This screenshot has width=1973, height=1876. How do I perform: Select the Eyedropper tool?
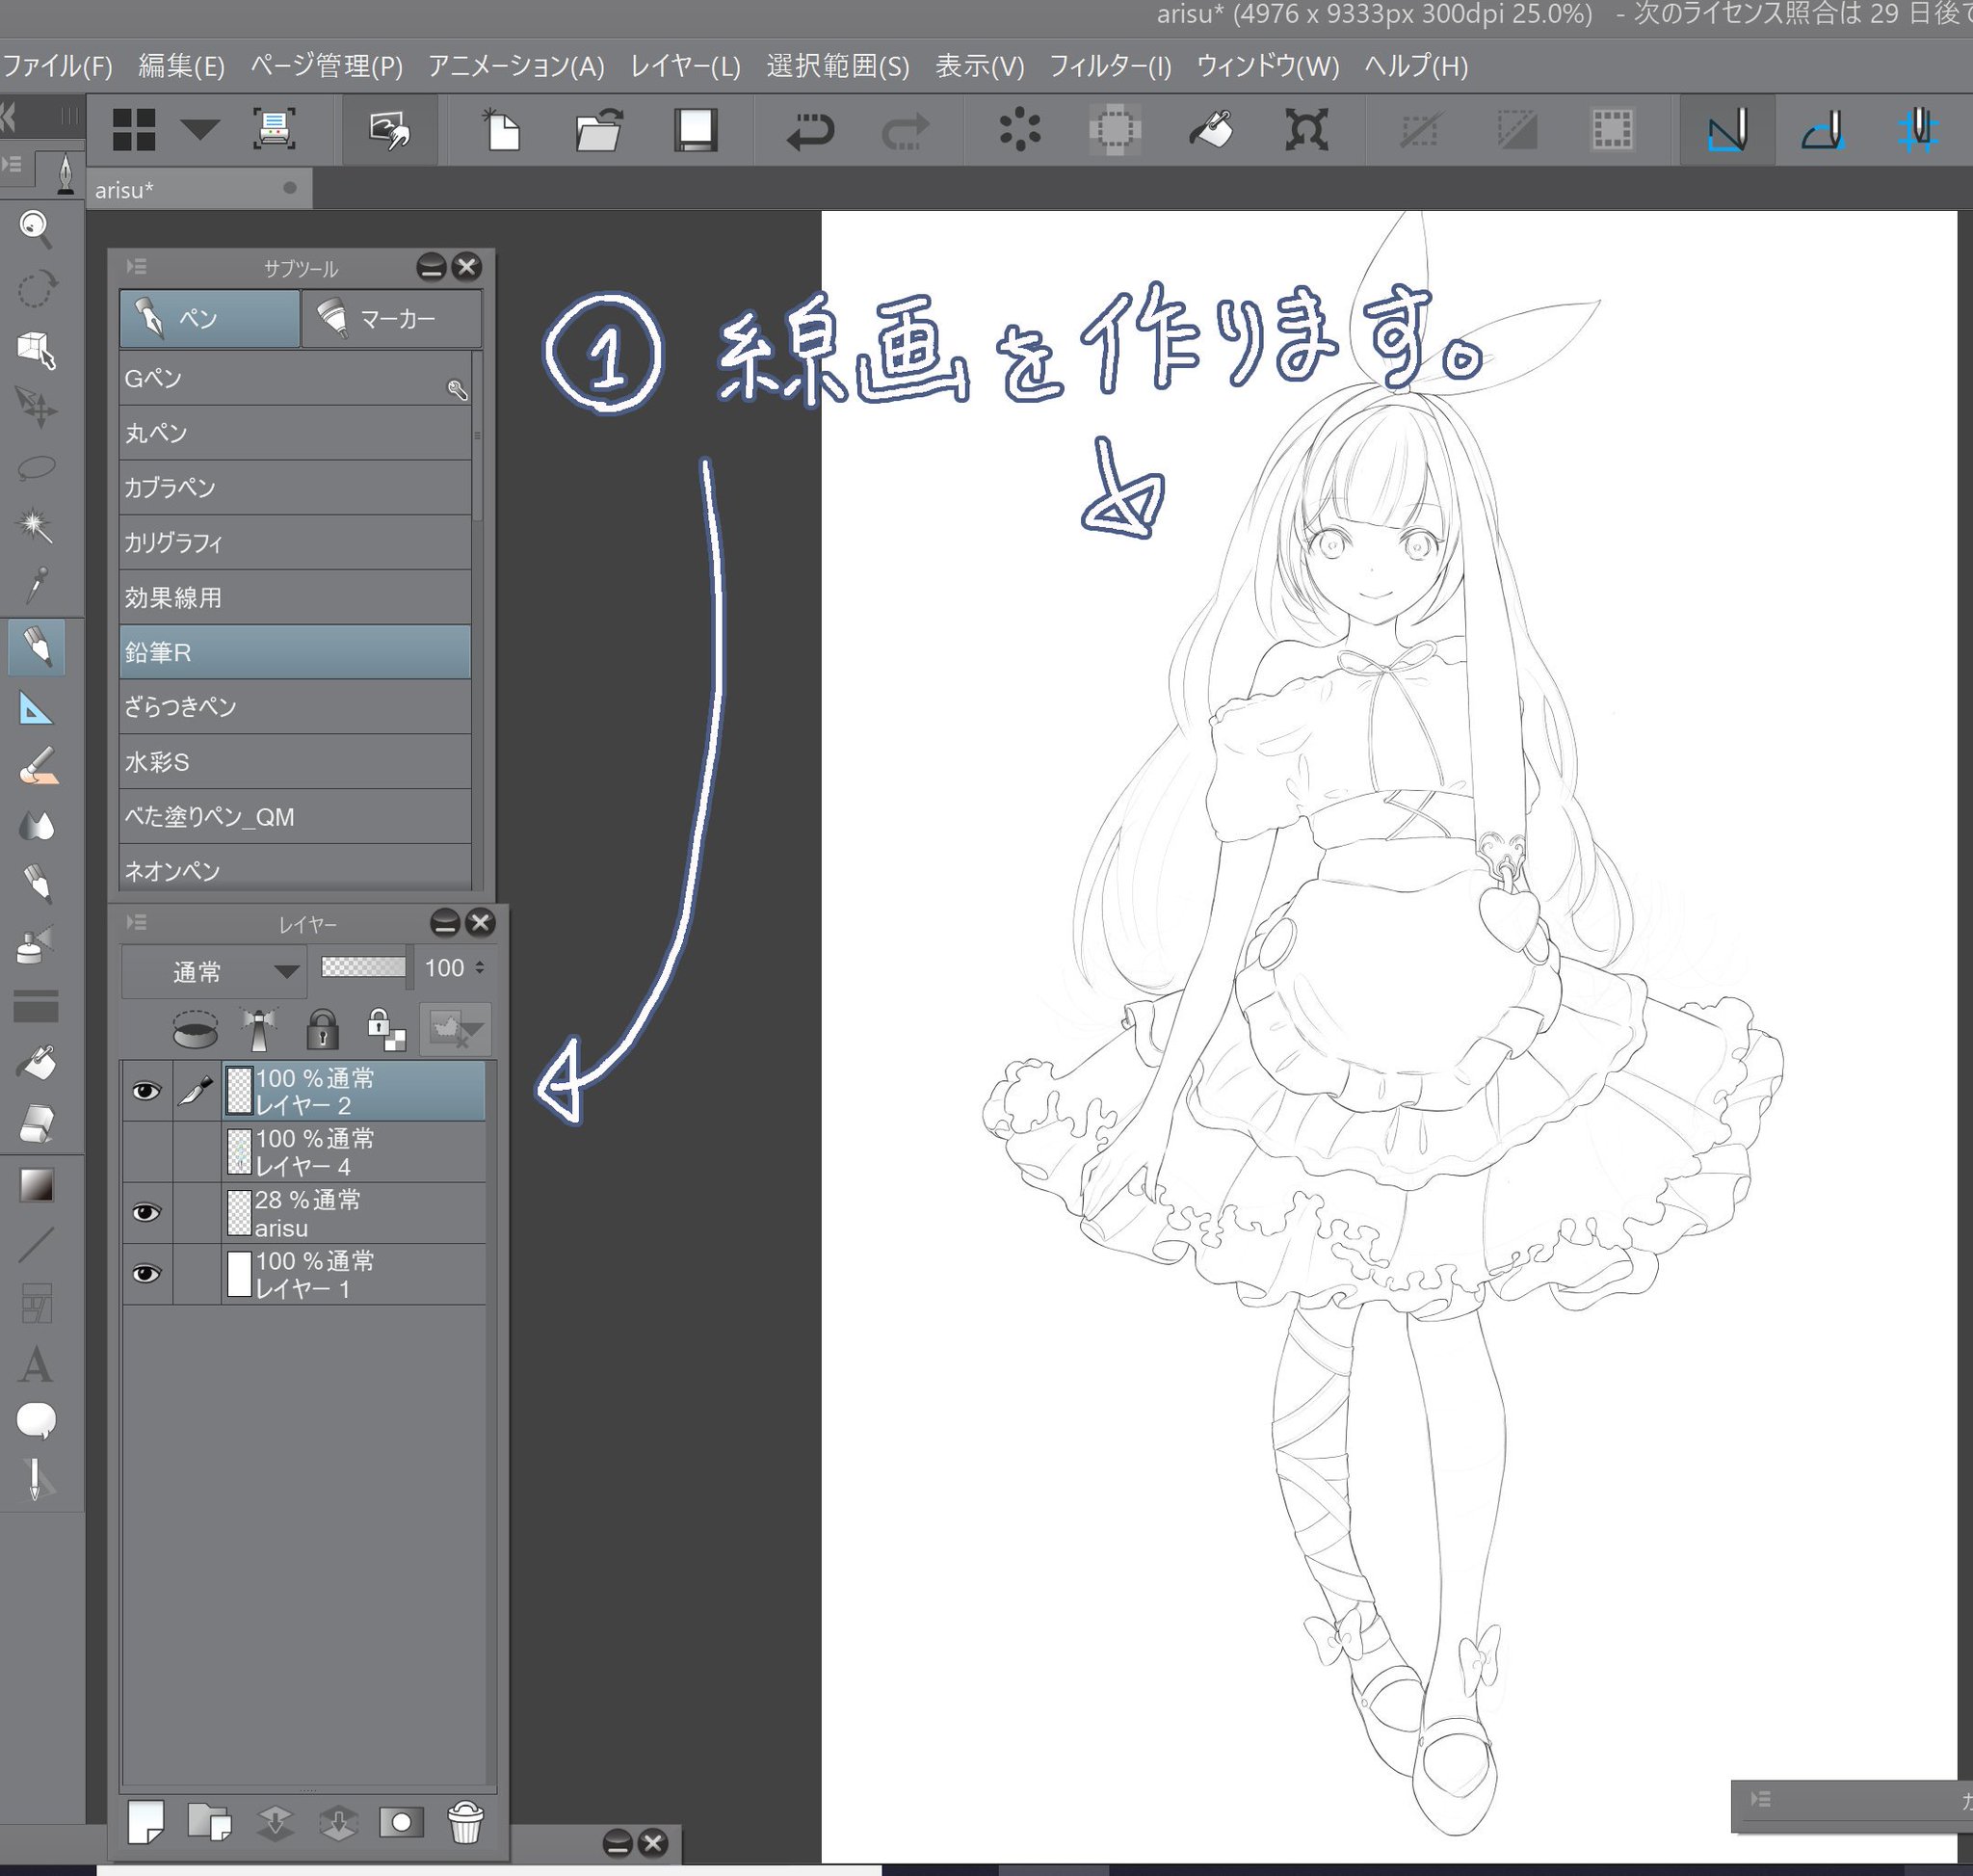(x=36, y=585)
